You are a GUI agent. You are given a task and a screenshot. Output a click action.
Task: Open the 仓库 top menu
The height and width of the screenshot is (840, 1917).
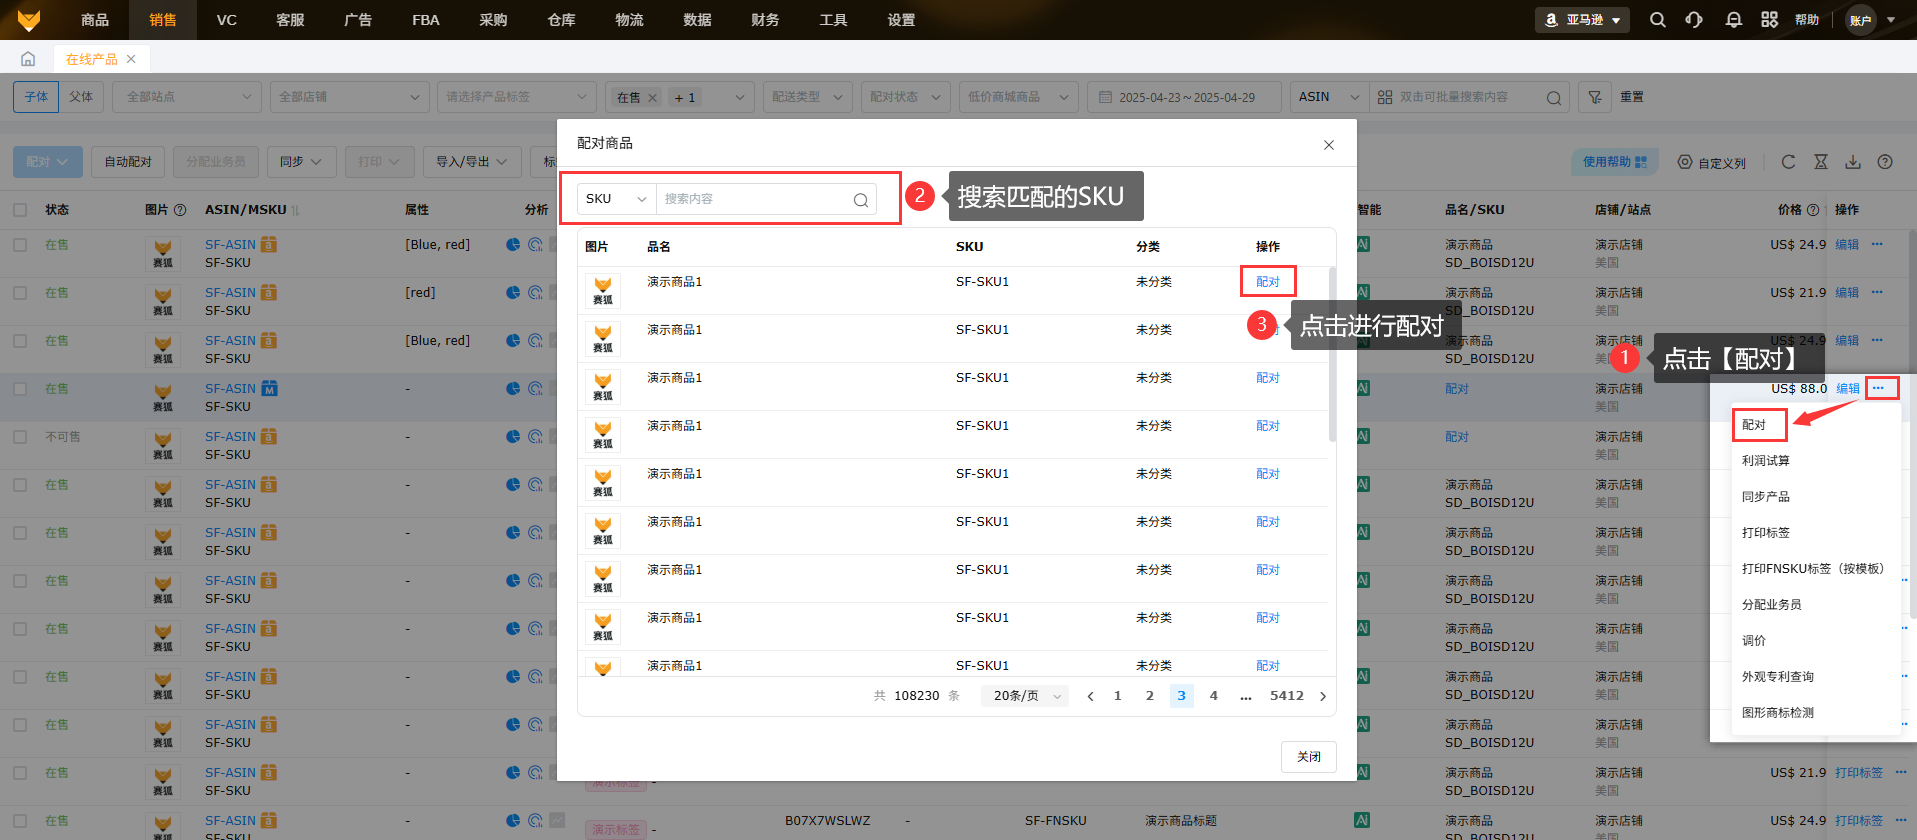562,20
